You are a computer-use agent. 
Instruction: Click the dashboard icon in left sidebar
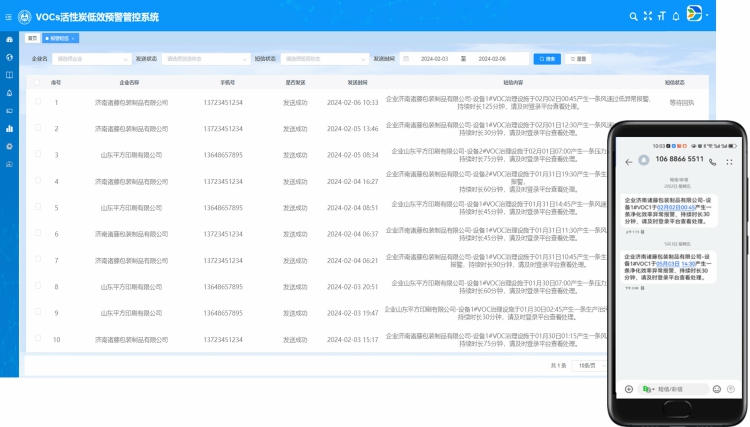(x=9, y=39)
